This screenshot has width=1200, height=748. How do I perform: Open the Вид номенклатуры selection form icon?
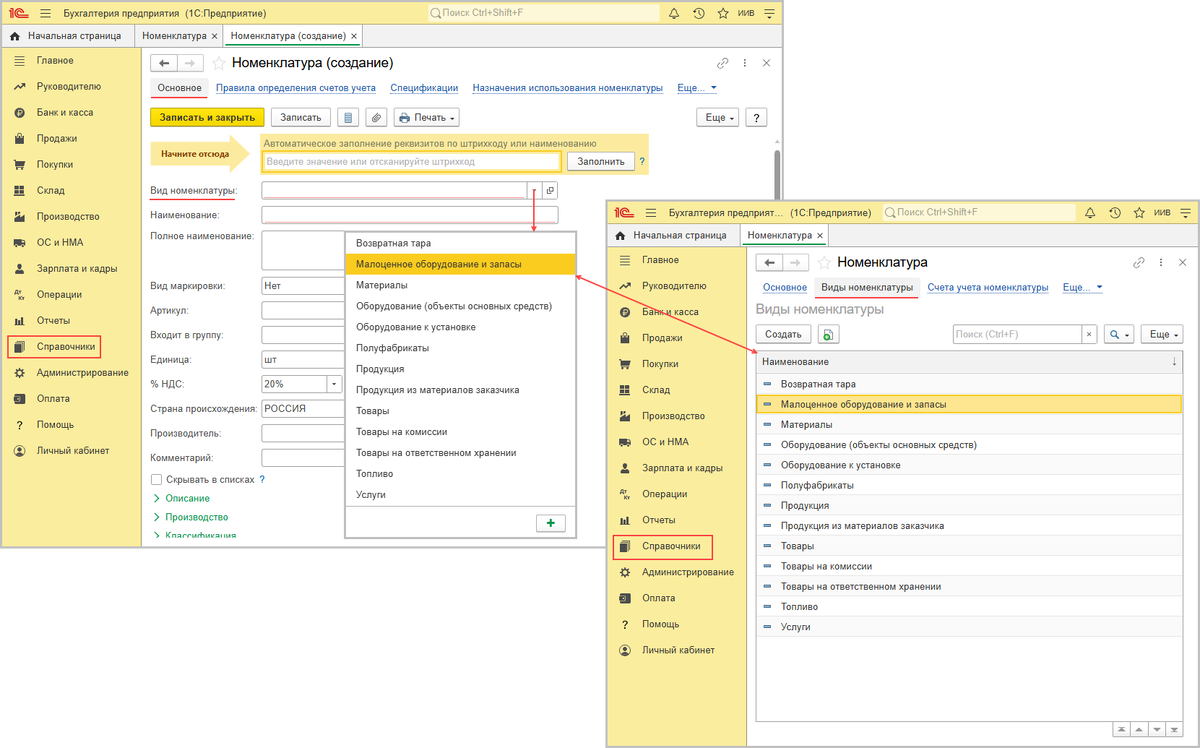click(550, 190)
